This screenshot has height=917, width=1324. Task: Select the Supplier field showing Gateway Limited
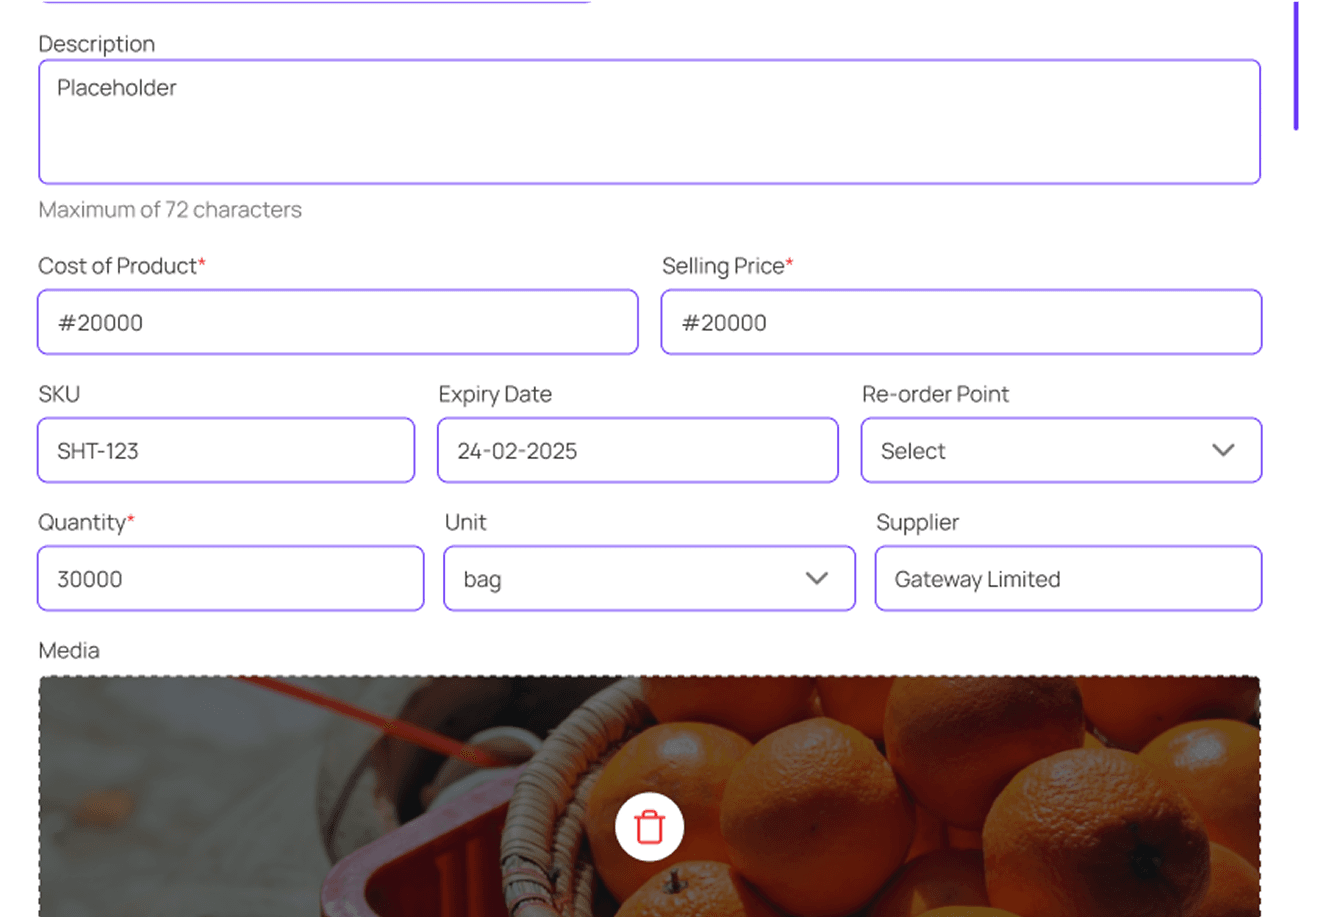click(1068, 578)
